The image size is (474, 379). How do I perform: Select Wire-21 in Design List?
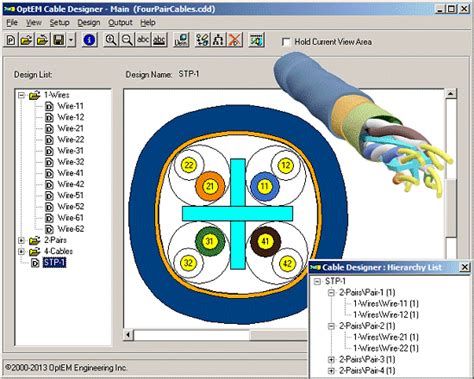pos(70,128)
